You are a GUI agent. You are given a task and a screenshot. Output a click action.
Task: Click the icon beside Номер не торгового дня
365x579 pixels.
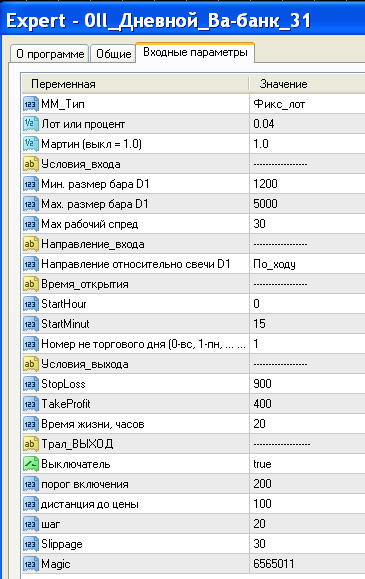(x=31, y=344)
